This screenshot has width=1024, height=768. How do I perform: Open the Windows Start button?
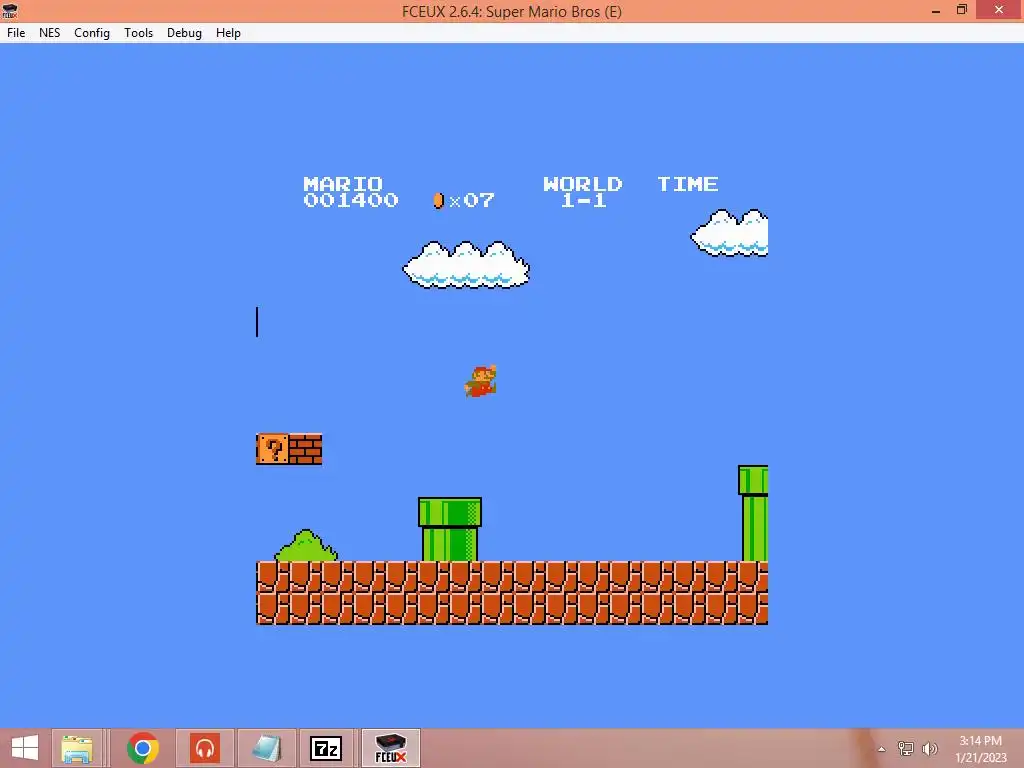pos(25,748)
